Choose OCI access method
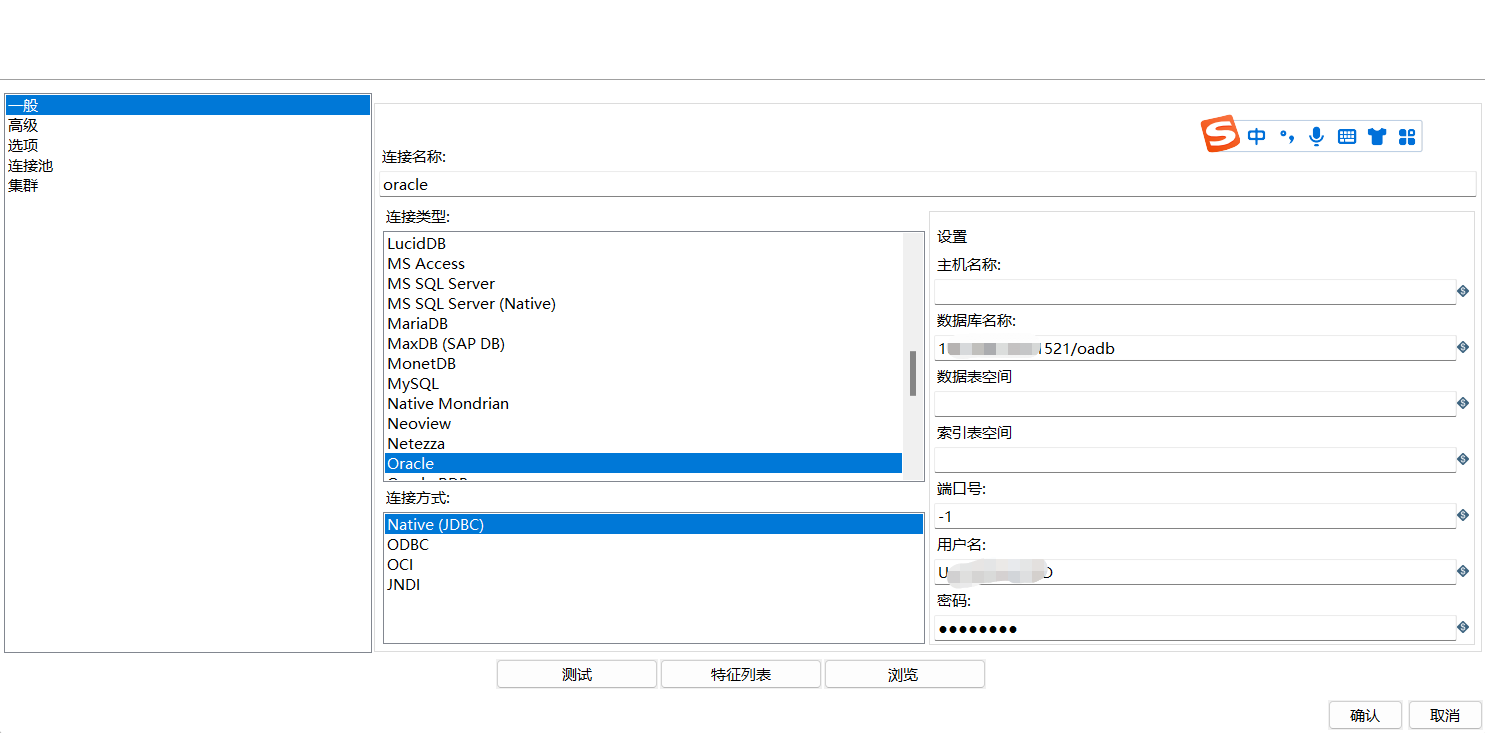 coord(654,564)
